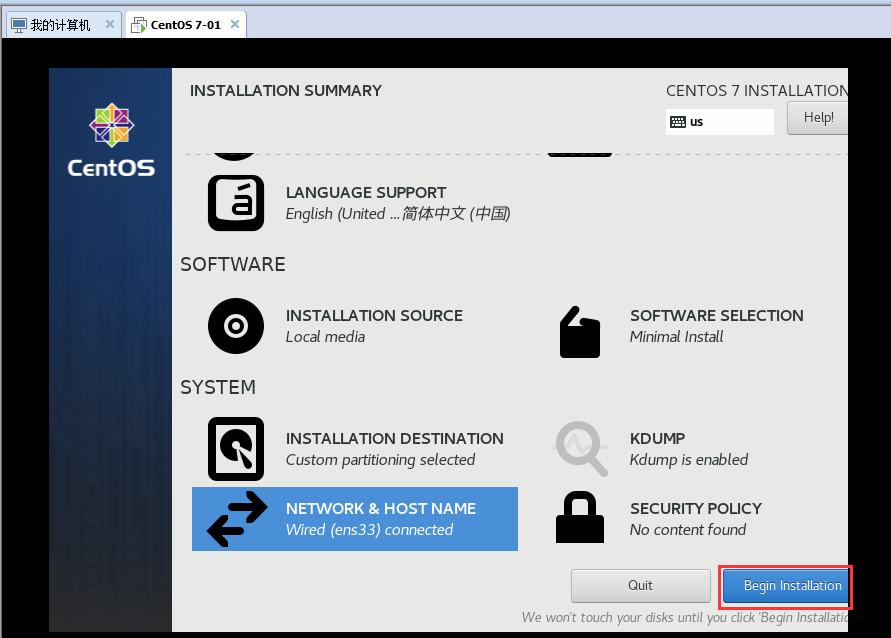Click the Quit button
This screenshot has width=891, height=638.
pyautogui.click(x=640, y=586)
